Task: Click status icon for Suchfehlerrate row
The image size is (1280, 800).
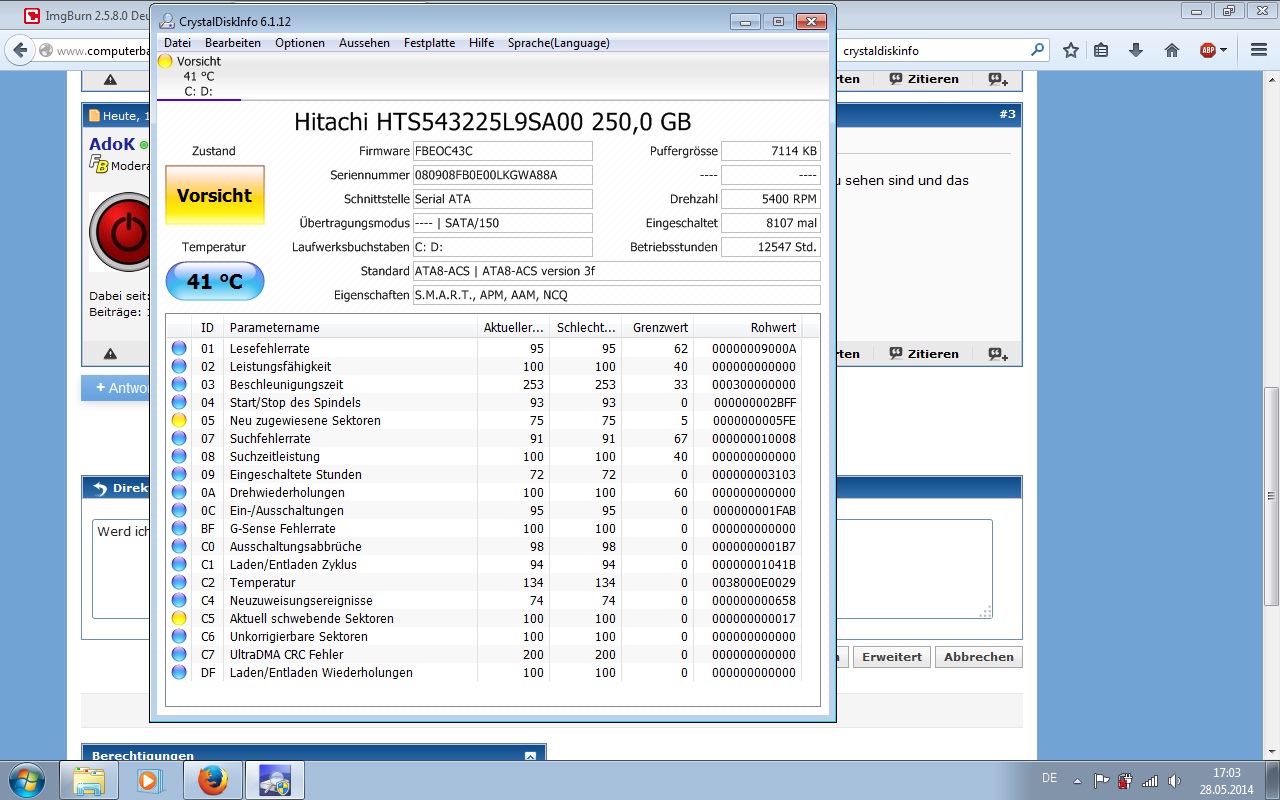Action: [x=179, y=438]
